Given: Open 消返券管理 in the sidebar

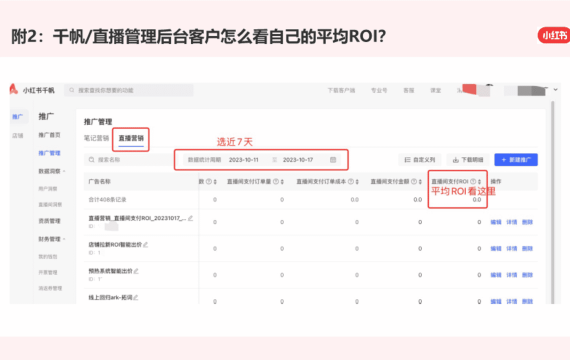Looking at the screenshot, I should tap(50, 288).
